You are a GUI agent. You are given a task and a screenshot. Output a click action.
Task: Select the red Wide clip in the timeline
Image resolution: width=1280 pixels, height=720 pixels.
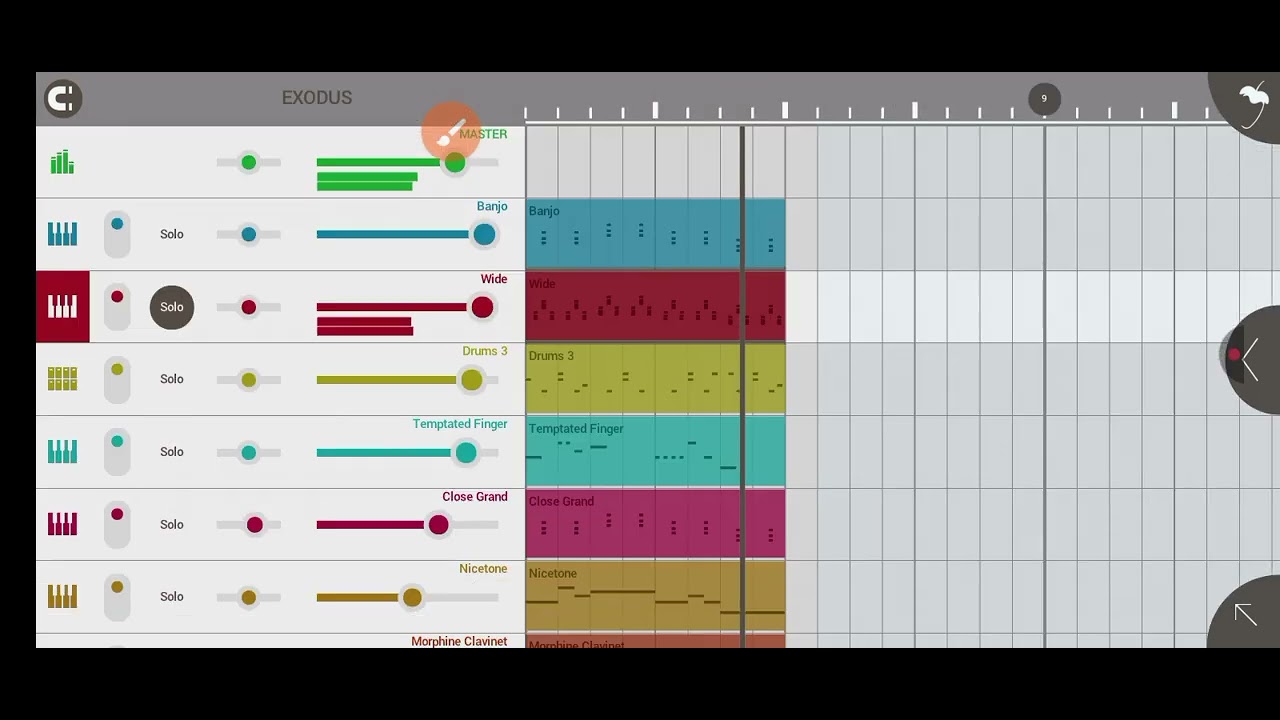click(655, 307)
